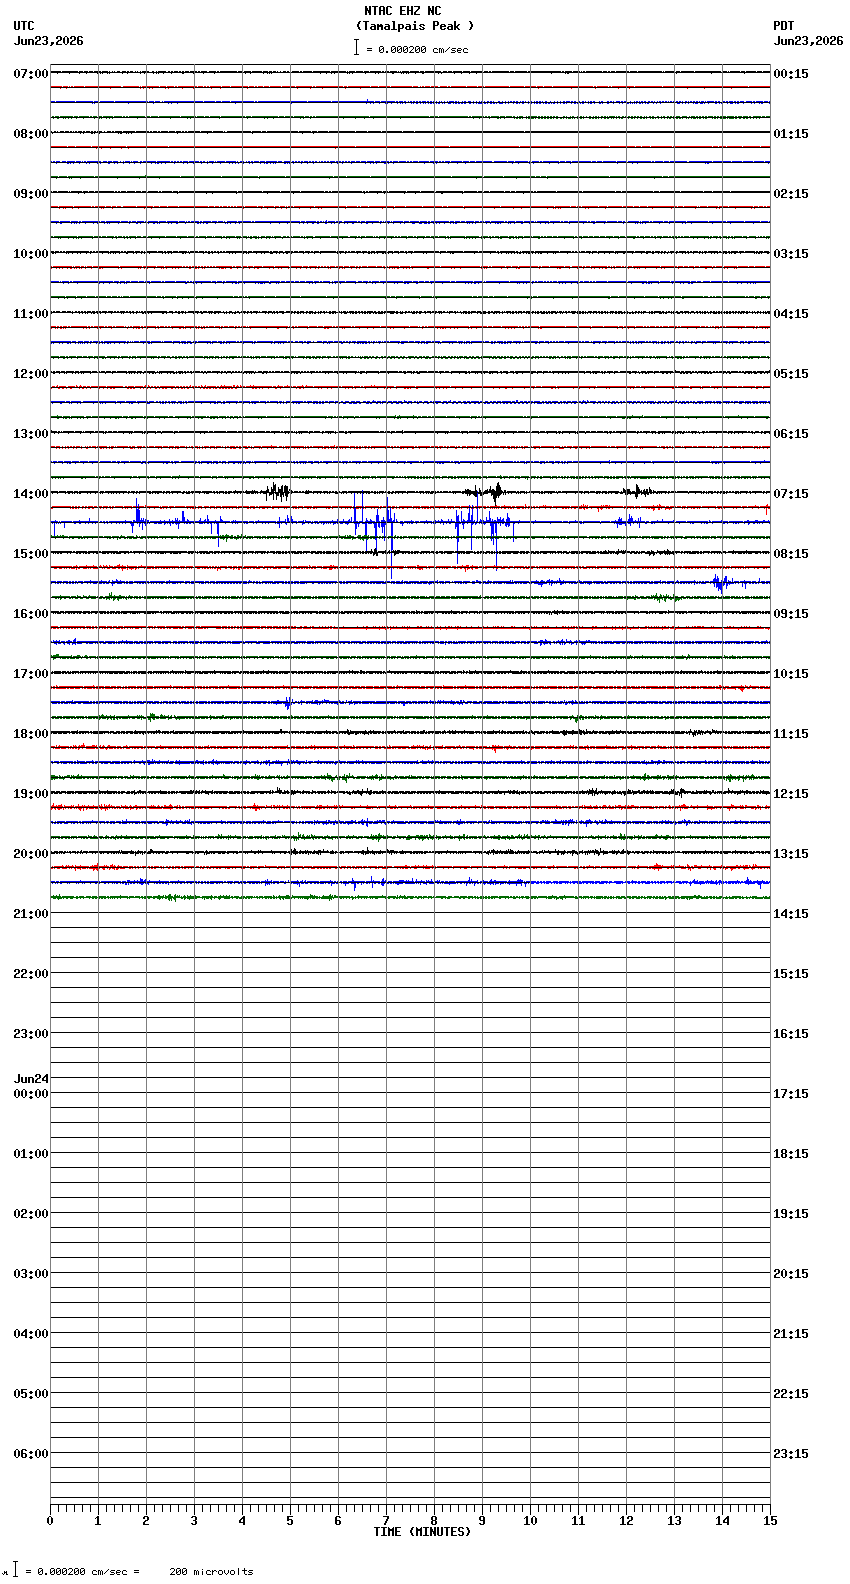Click the 07:00 UTC row label
Image resolution: width=850 pixels, height=1584 pixels.
click(x=31, y=74)
